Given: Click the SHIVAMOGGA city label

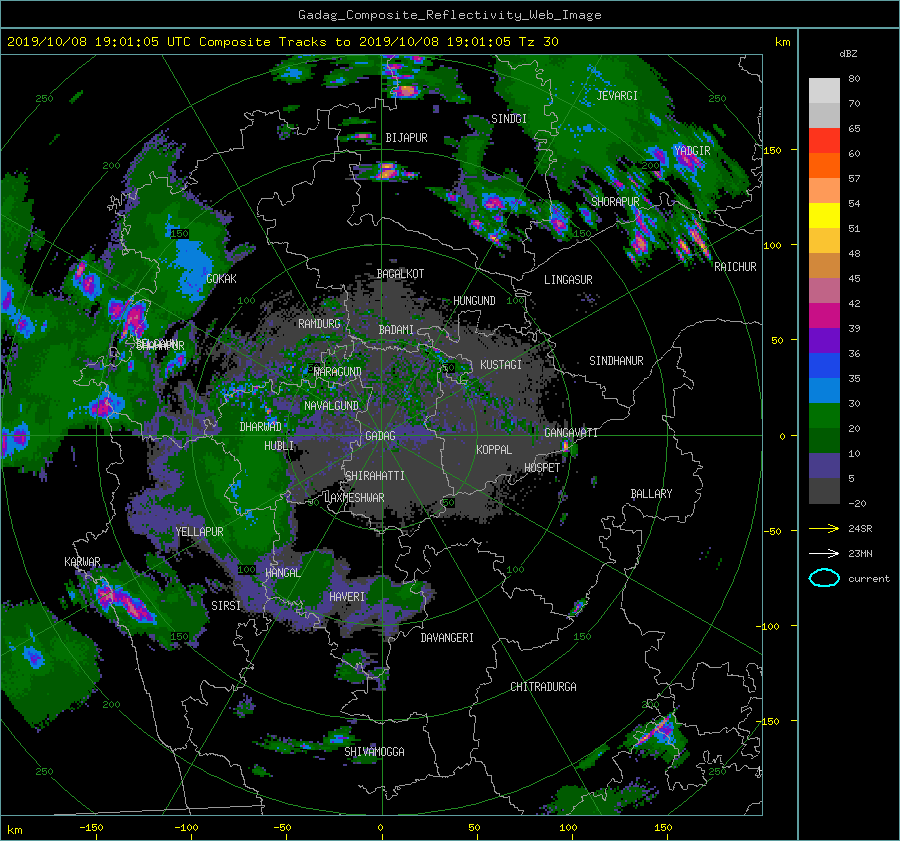Looking at the screenshot, I should click(x=374, y=752).
